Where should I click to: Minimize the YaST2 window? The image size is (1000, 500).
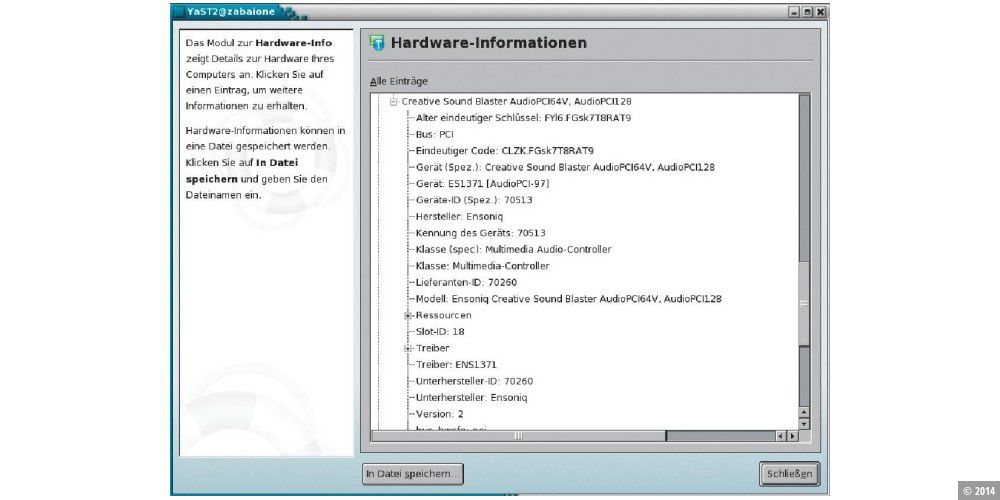click(794, 12)
